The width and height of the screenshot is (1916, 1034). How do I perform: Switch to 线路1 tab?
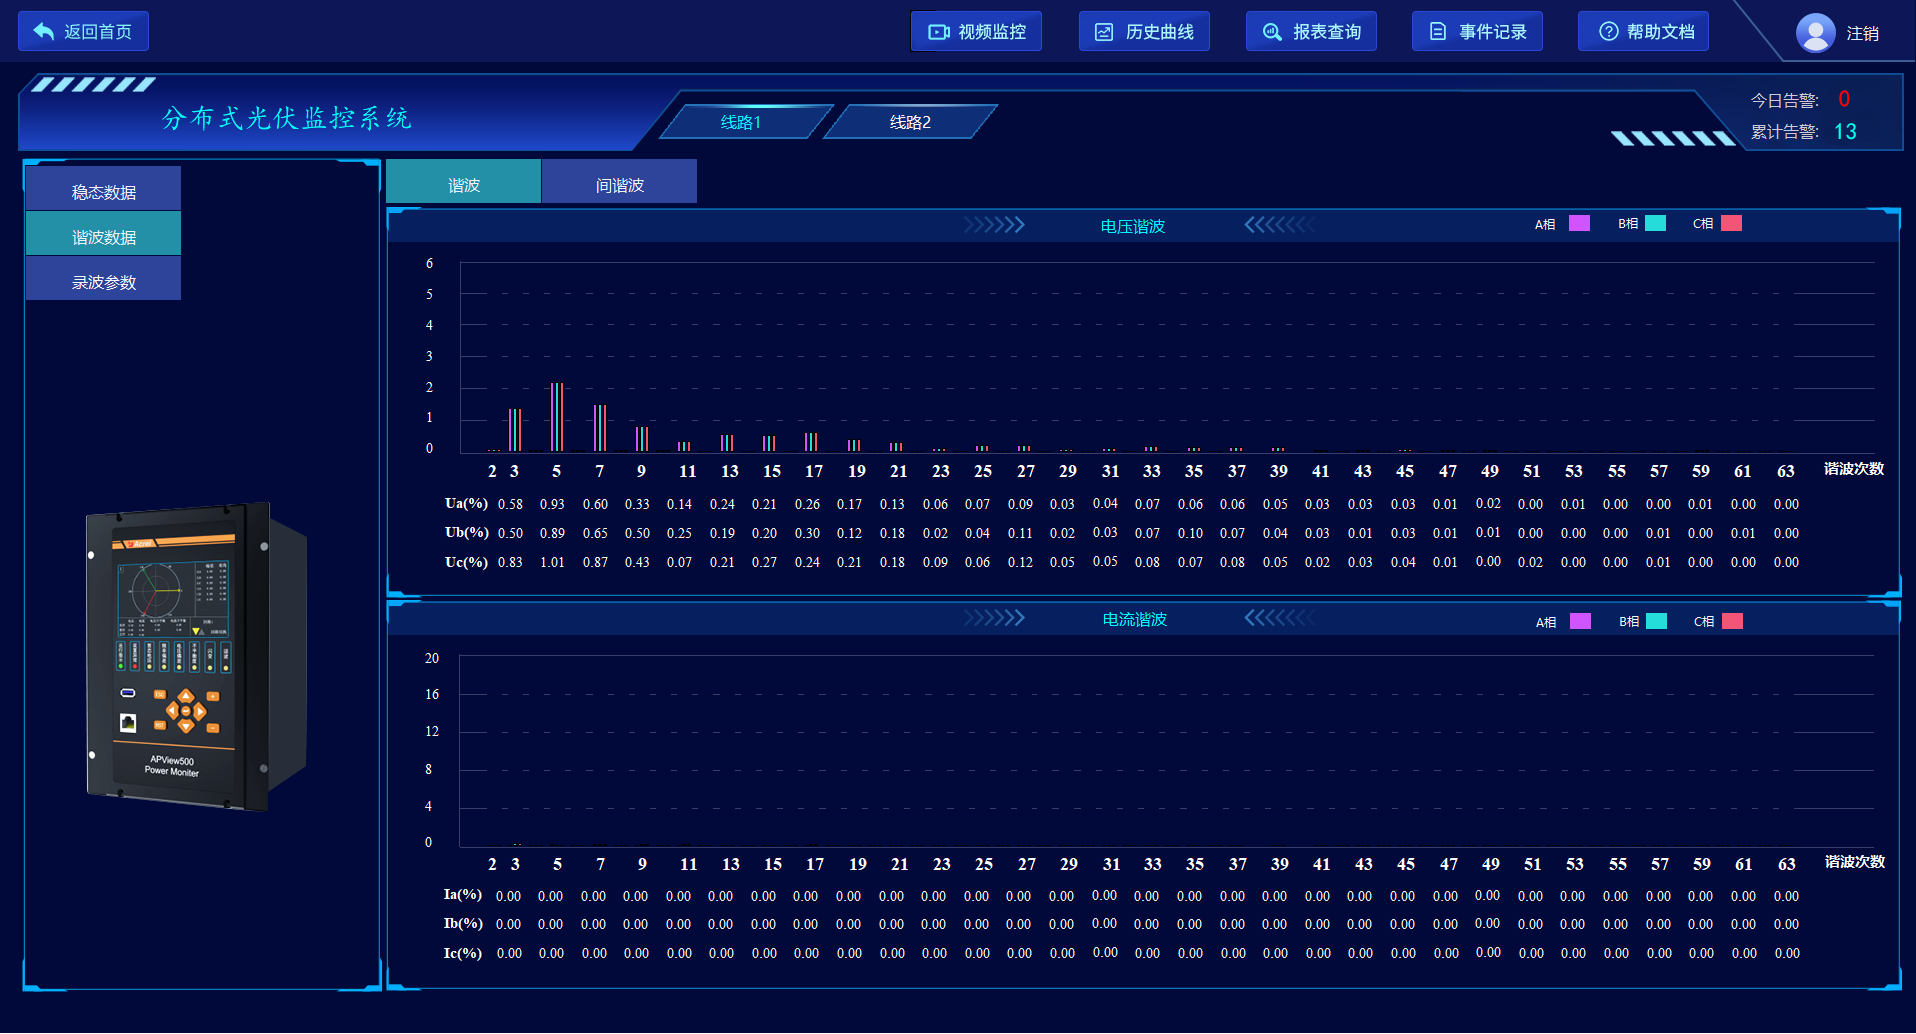coord(742,122)
